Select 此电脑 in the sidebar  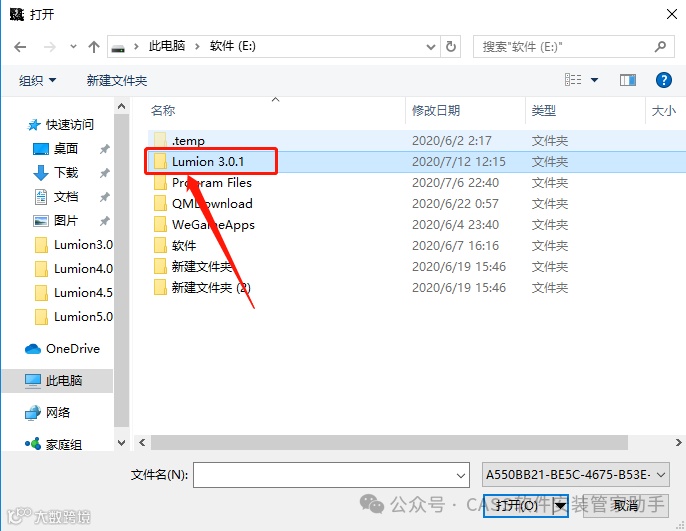pos(58,381)
